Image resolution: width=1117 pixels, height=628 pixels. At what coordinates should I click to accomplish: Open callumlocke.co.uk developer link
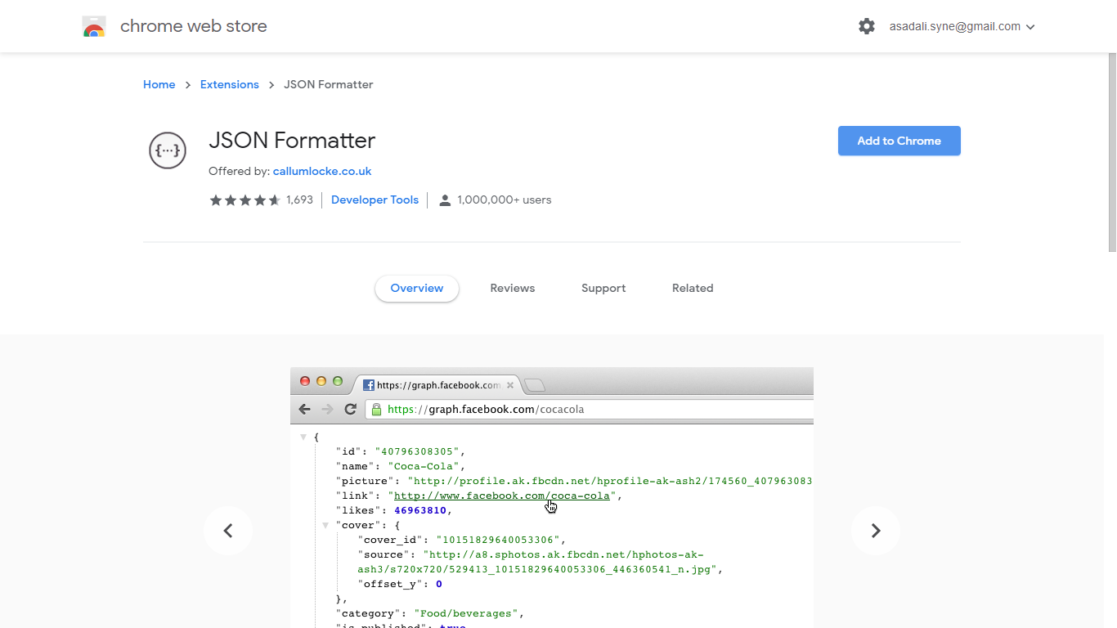(x=322, y=171)
